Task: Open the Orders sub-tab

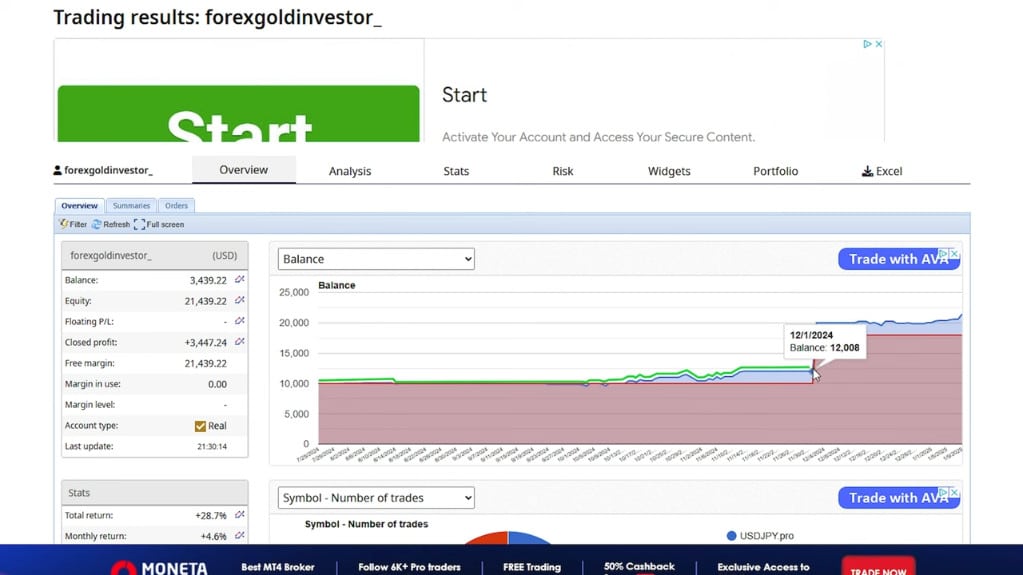Action: pyautogui.click(x=176, y=206)
